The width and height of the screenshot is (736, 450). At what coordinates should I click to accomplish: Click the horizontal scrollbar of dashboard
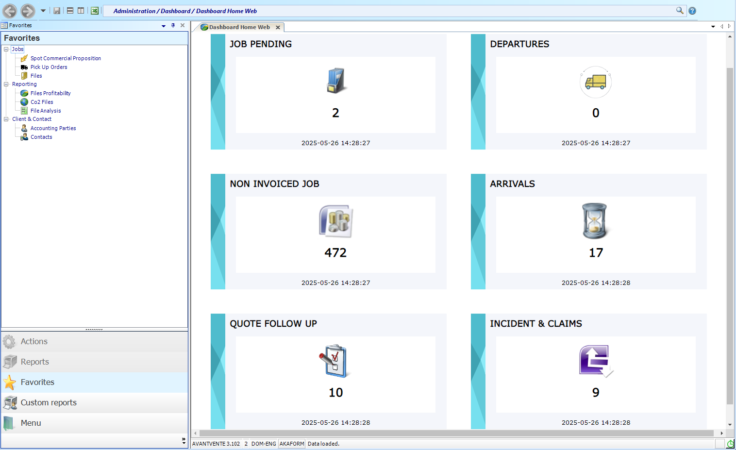456,433
